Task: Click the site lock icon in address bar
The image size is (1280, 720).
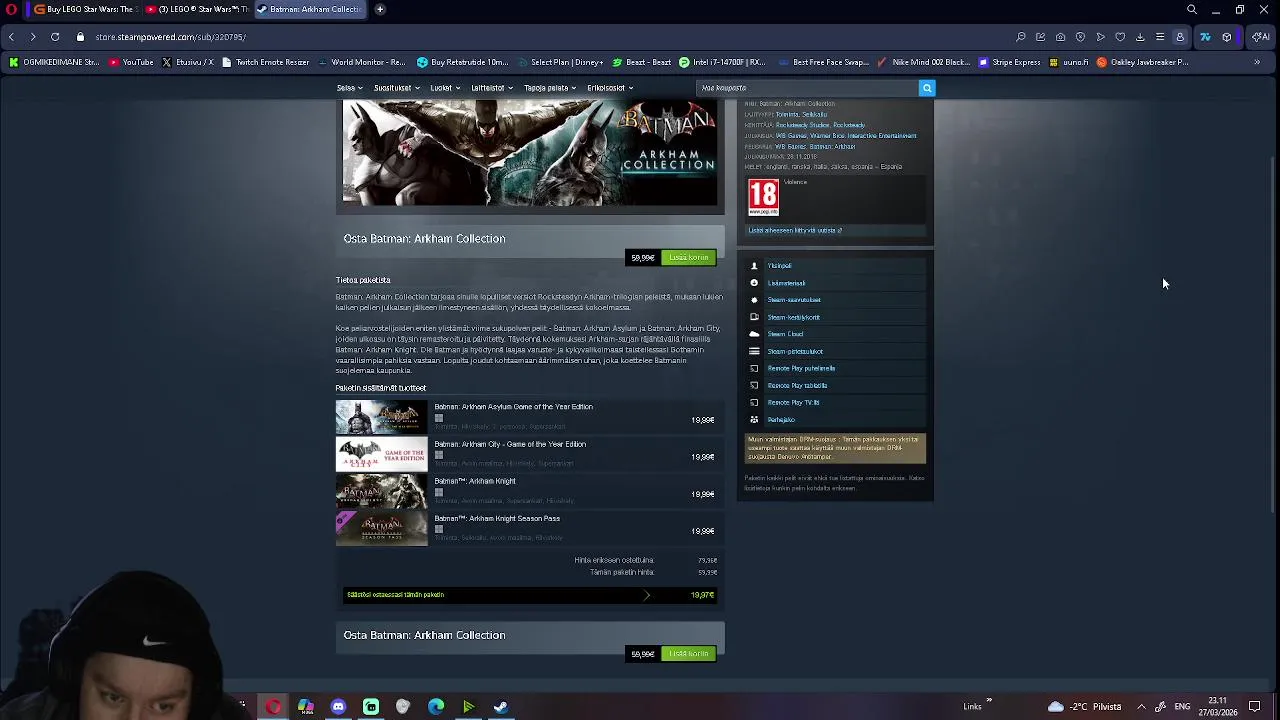Action: pos(82,37)
